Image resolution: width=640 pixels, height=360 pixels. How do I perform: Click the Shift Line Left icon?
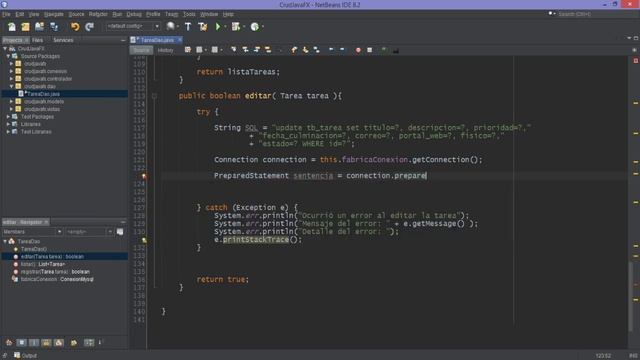[x=331, y=50]
